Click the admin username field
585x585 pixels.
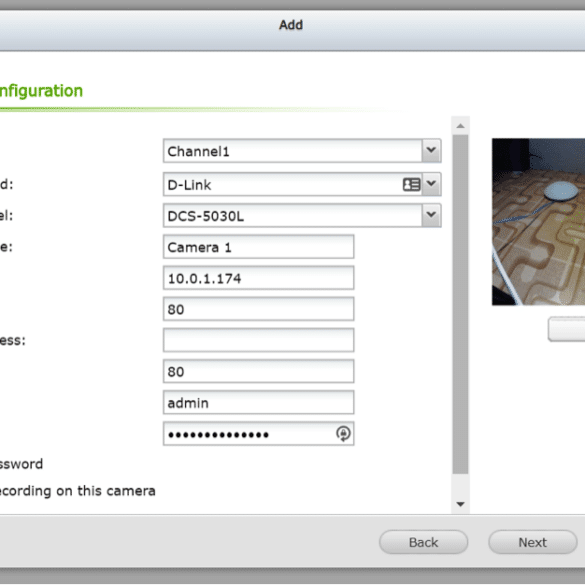click(259, 403)
